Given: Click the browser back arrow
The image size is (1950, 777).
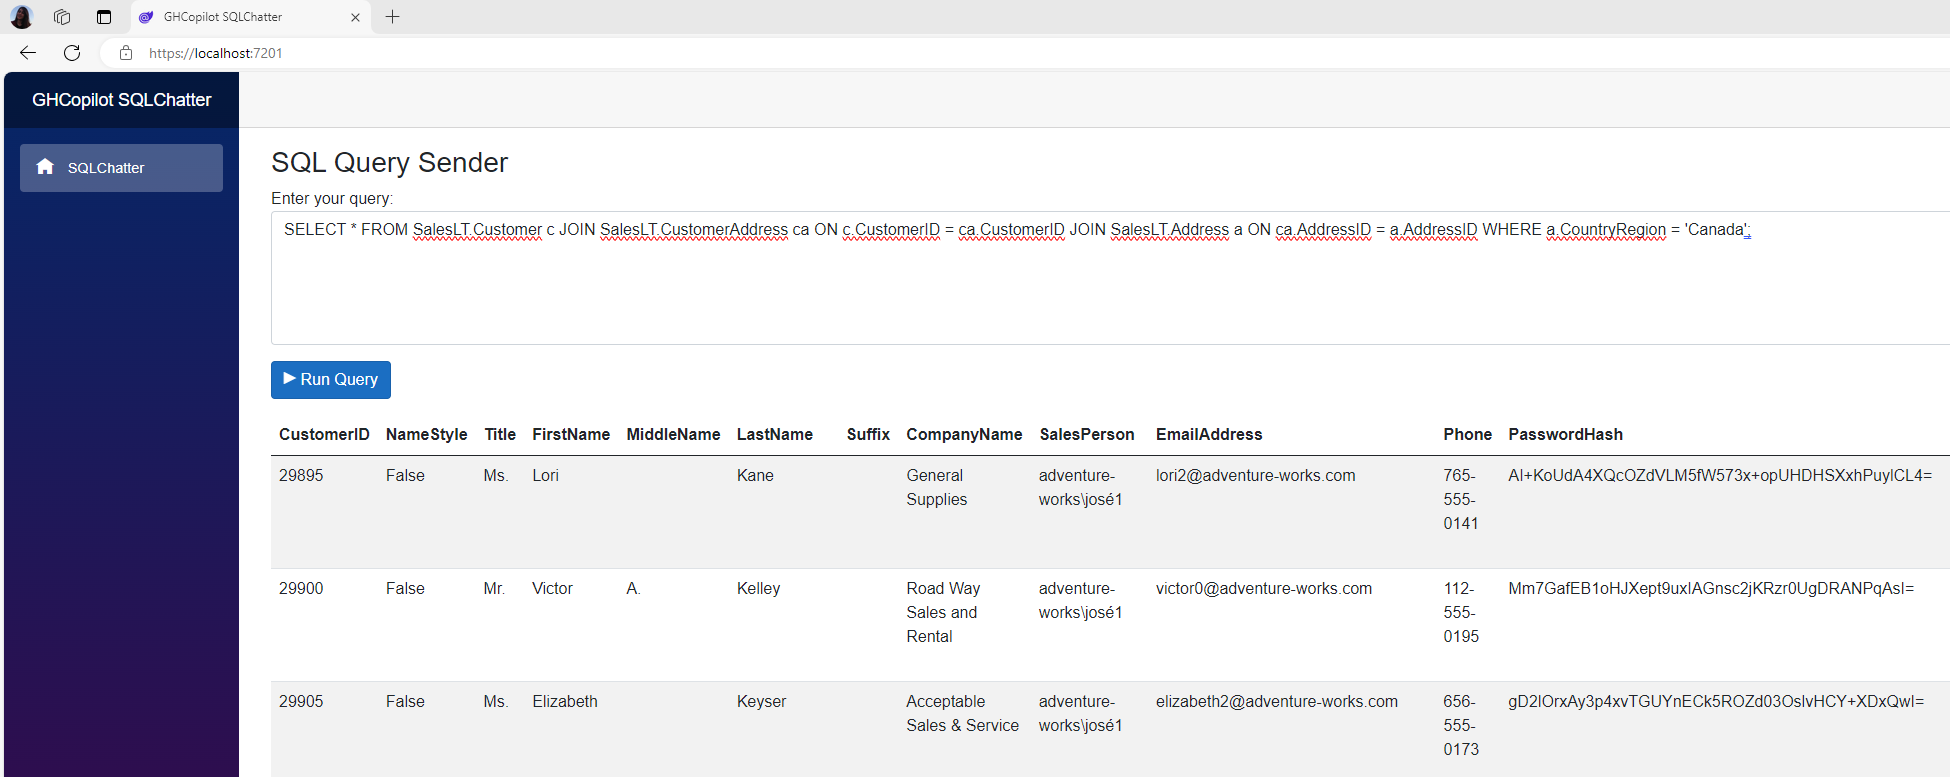Looking at the screenshot, I should pyautogui.click(x=28, y=53).
